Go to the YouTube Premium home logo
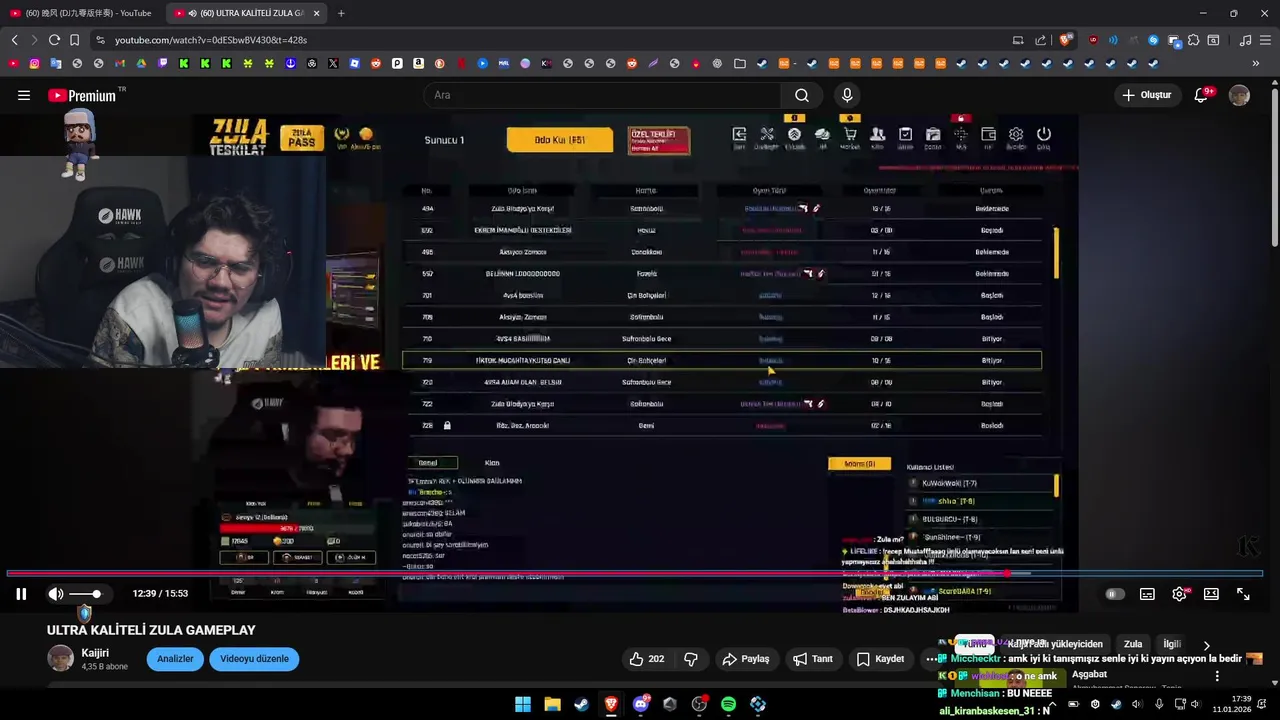 click(x=82, y=96)
